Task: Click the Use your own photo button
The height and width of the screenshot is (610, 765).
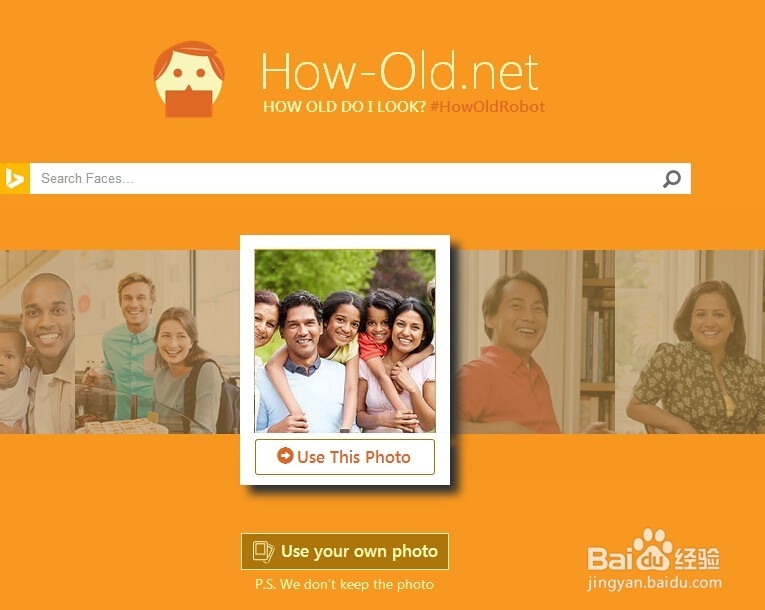Action: tap(344, 551)
